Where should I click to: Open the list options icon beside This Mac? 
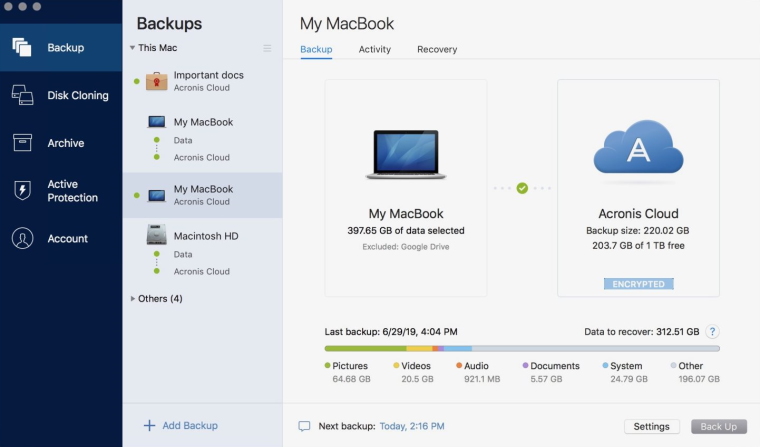point(267,48)
